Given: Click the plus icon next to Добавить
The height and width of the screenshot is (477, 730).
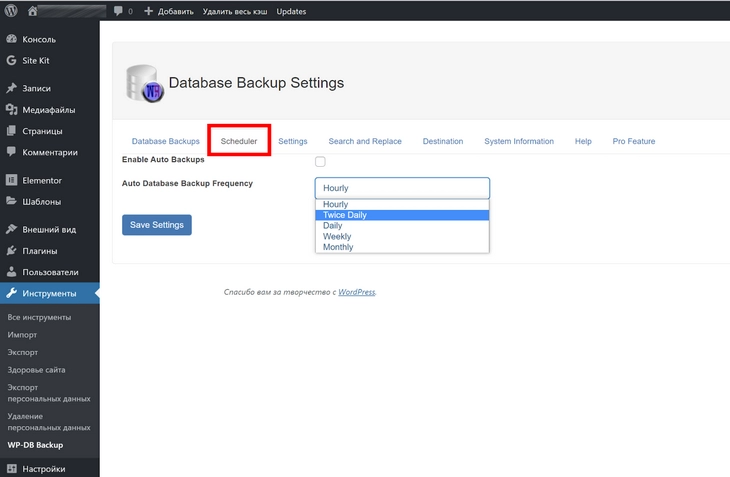Looking at the screenshot, I should [149, 11].
